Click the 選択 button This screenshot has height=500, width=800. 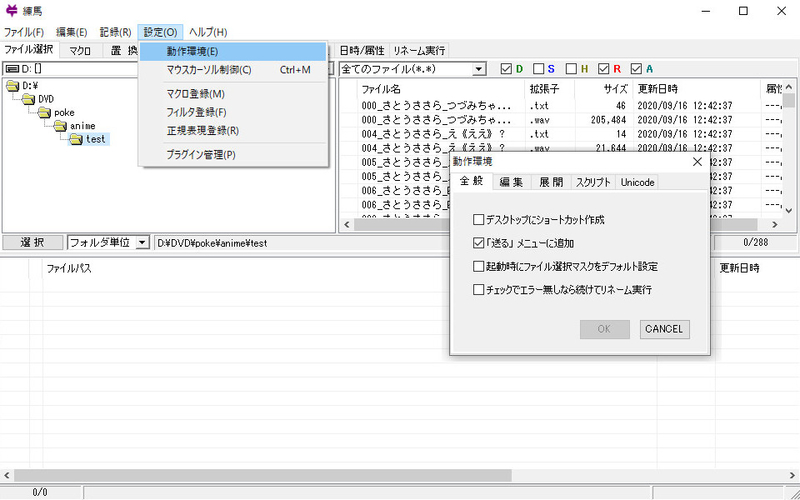[x=33, y=243]
